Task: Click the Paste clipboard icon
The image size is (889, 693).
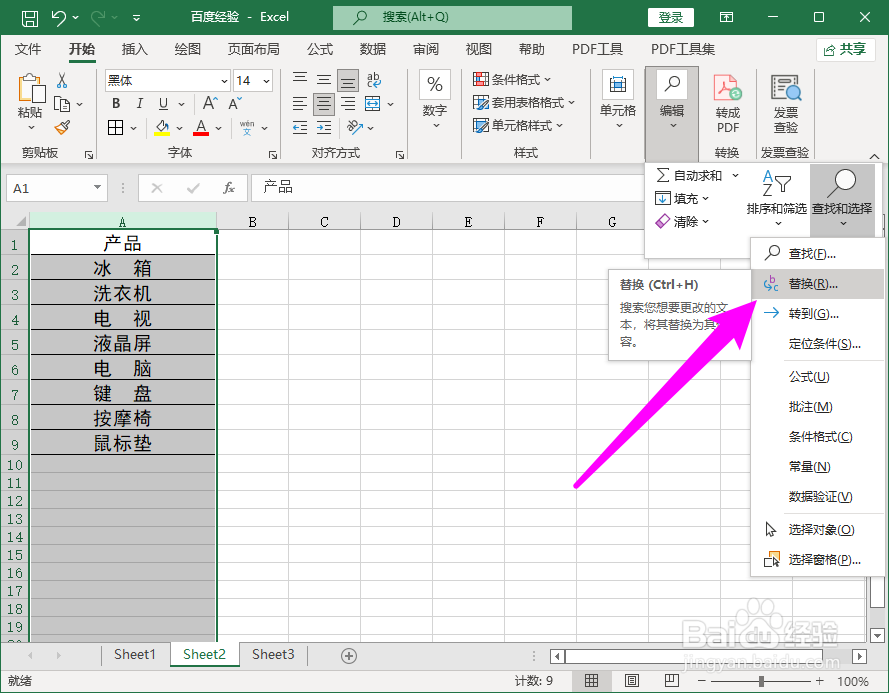Action: click(31, 89)
